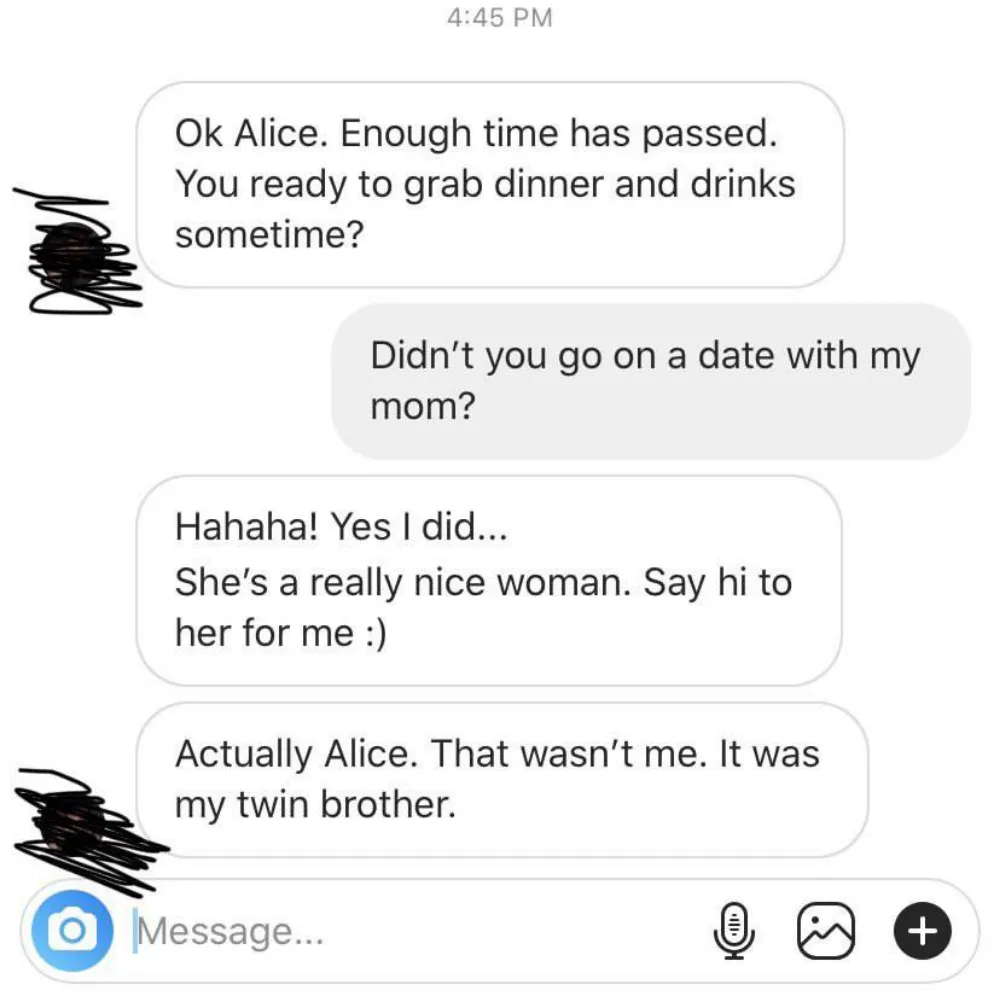Open the camera from the blue icon
Image resolution: width=1000 pixels, height=1000 pixels.
[x=72, y=930]
